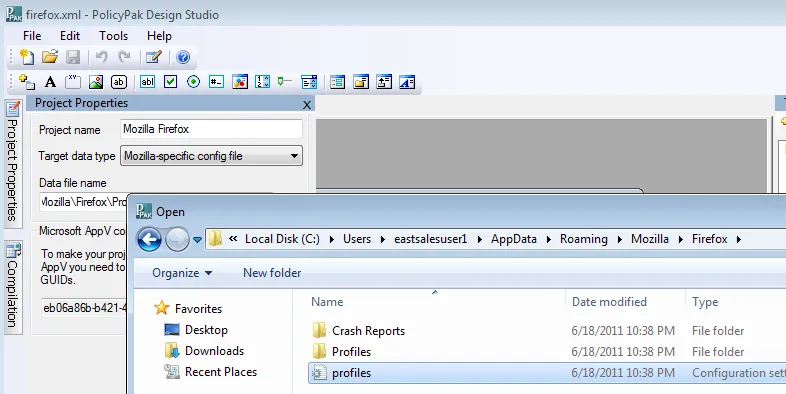The image size is (786, 394).
Task: Select Desktop under Favorites
Action: click(196, 329)
